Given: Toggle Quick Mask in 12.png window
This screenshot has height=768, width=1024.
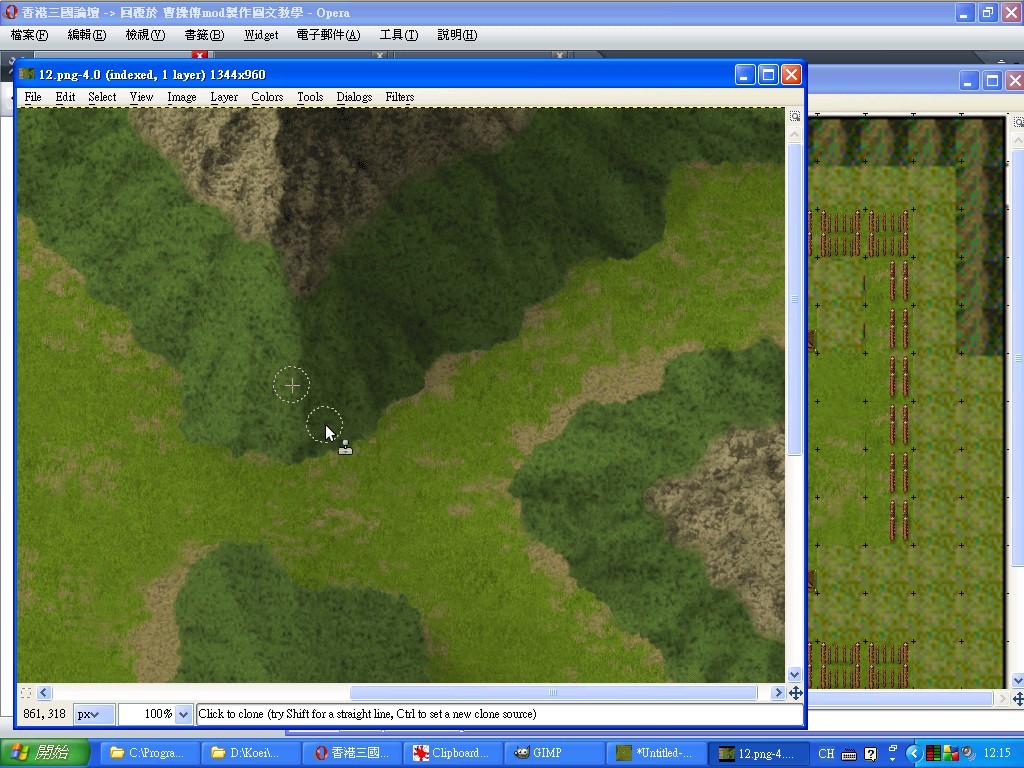Looking at the screenshot, I should click(25, 693).
